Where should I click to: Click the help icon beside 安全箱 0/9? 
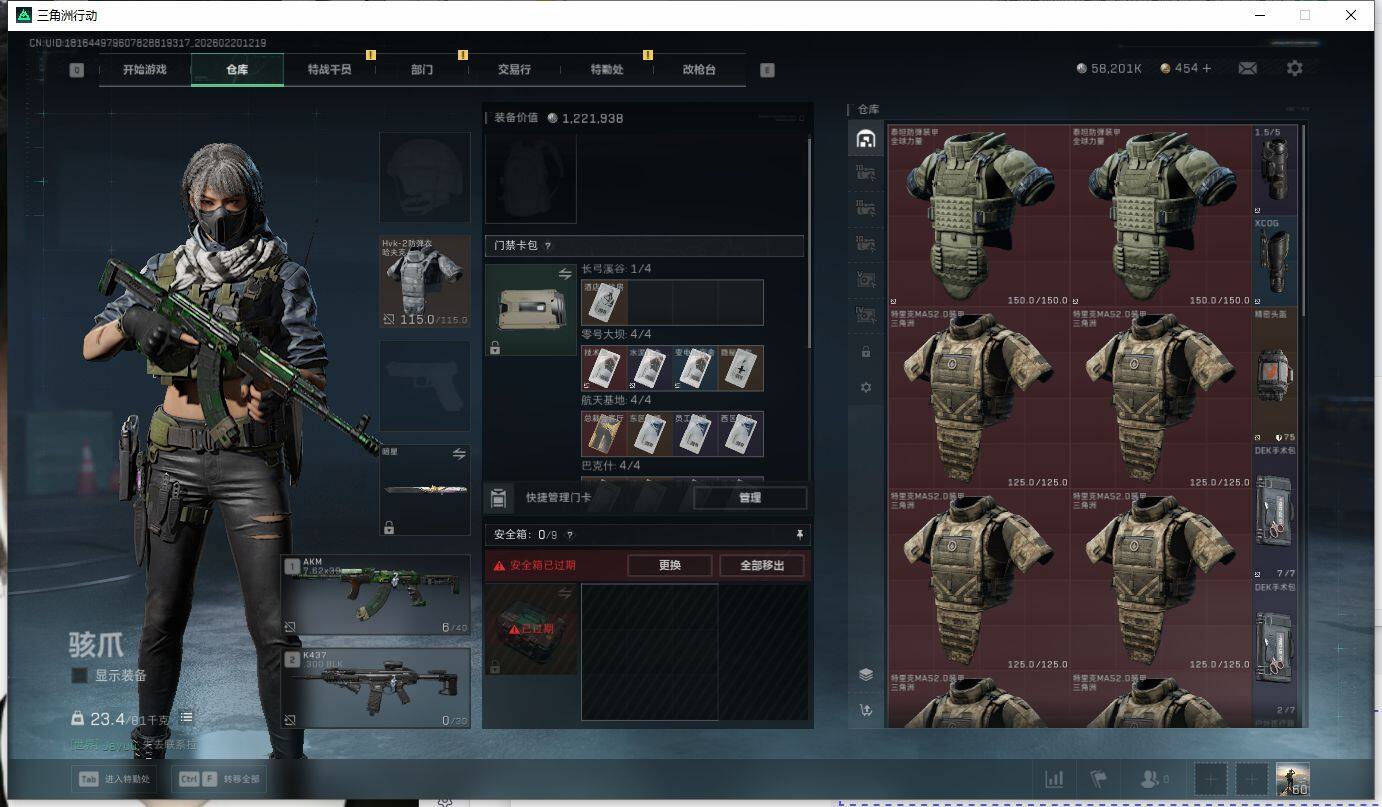[x=570, y=535]
